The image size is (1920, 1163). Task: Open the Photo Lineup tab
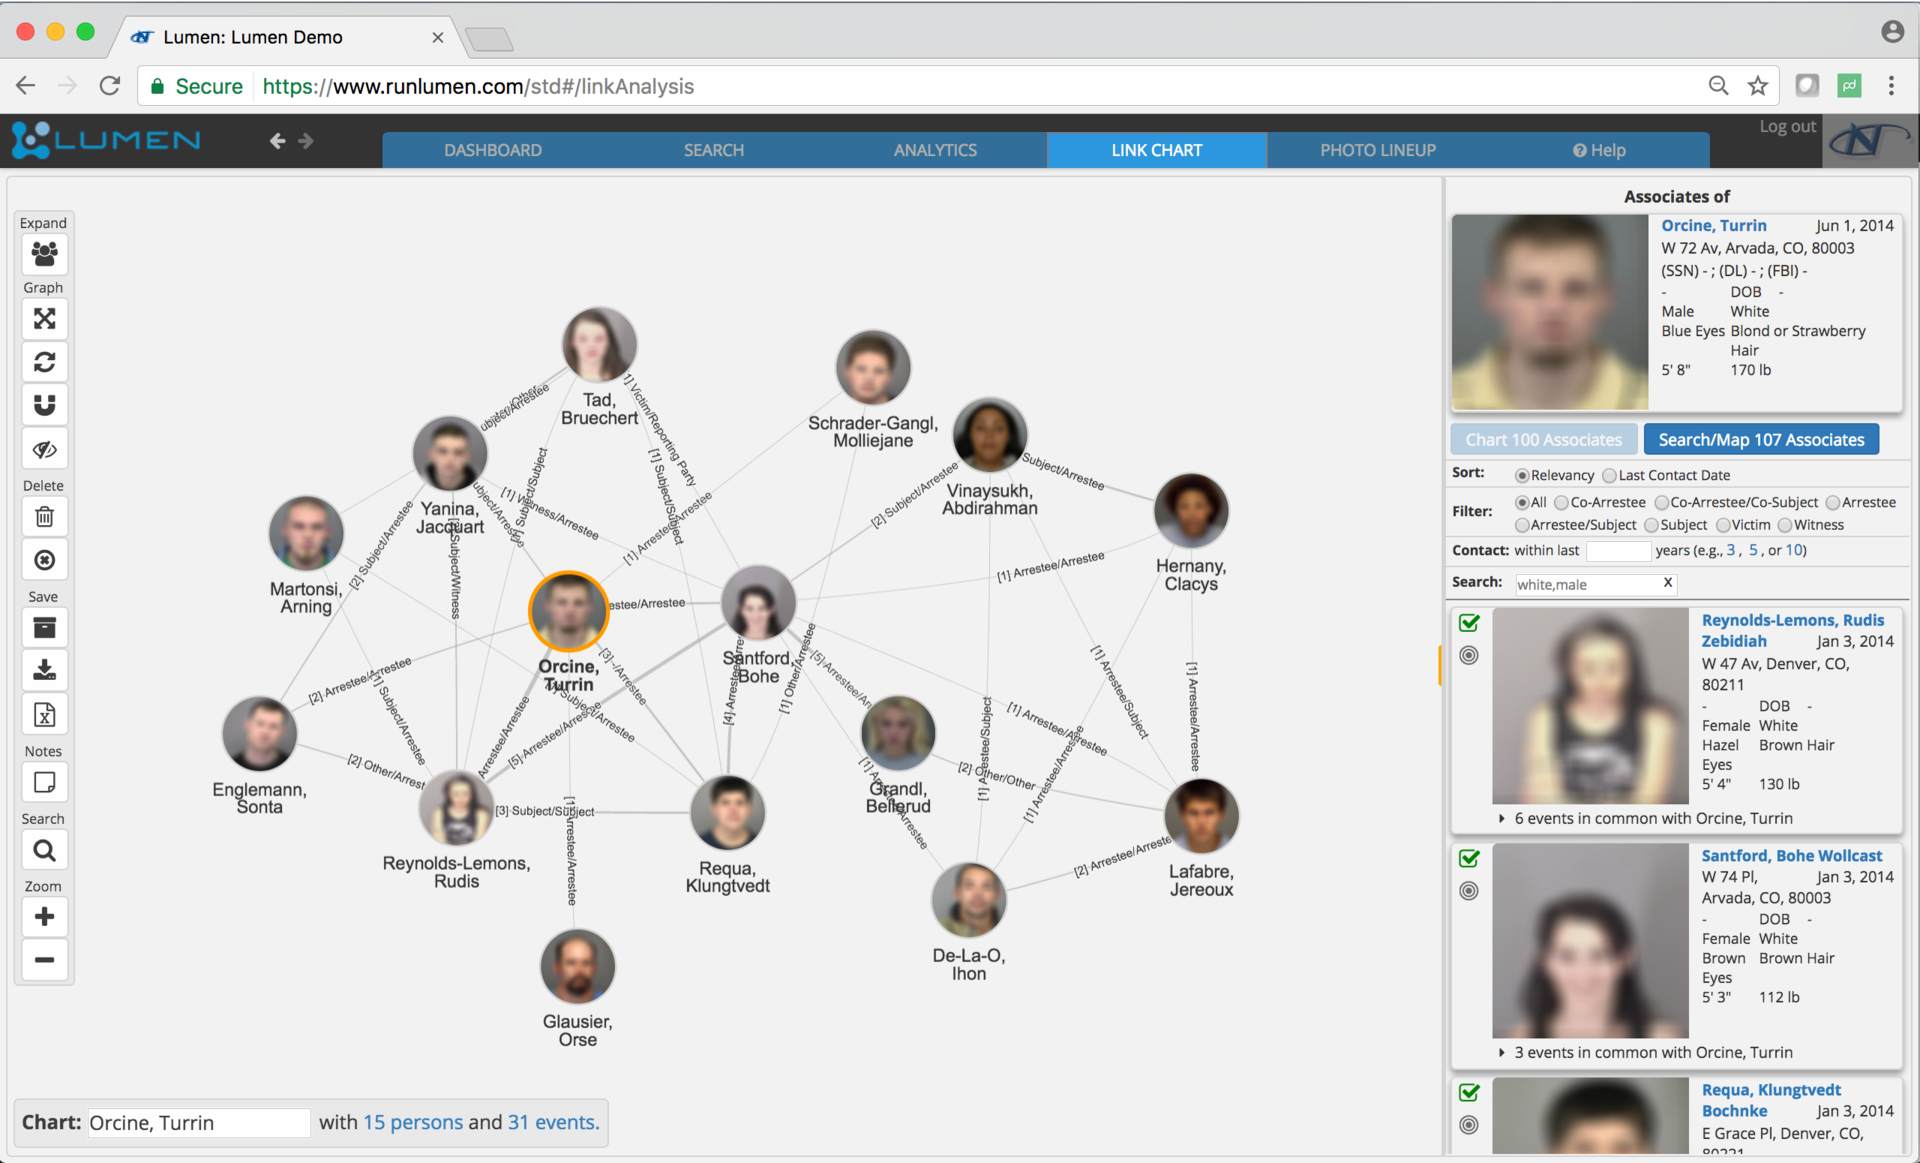[x=1378, y=149]
